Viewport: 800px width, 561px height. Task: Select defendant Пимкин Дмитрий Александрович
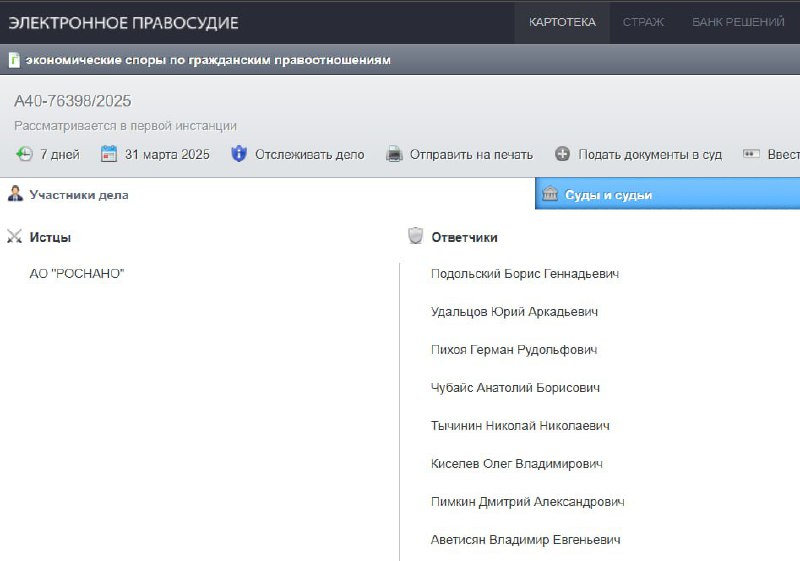(528, 502)
